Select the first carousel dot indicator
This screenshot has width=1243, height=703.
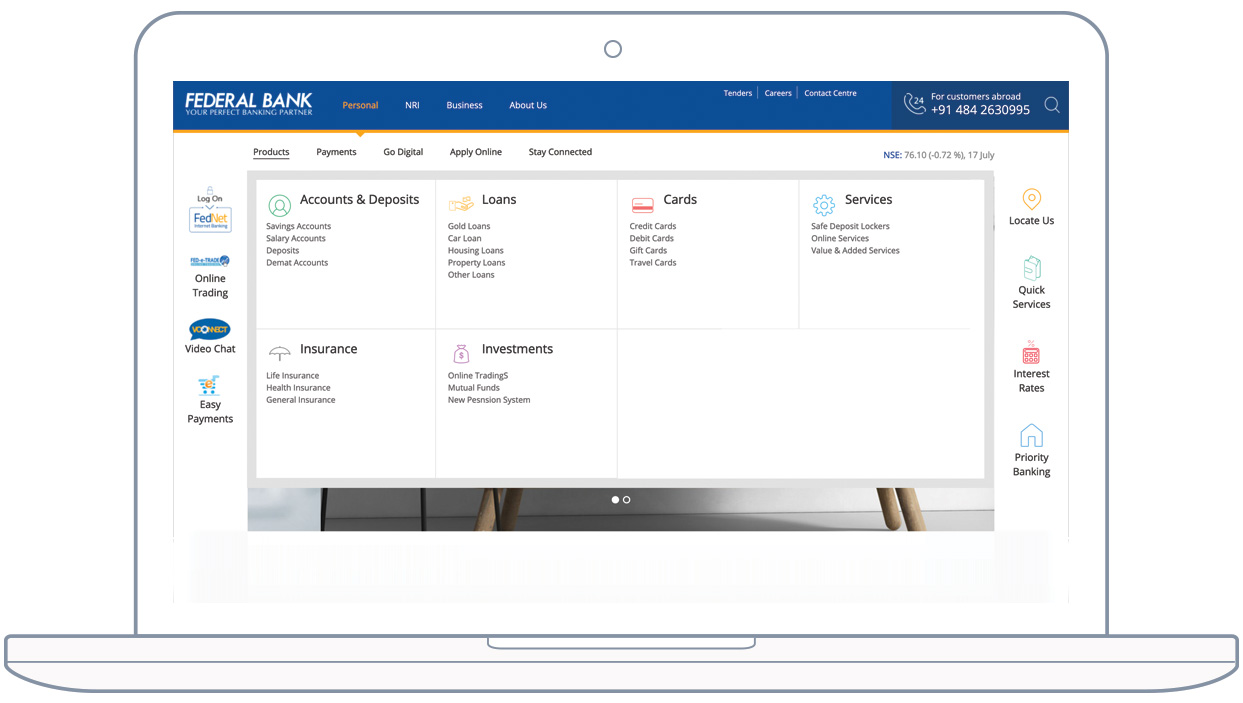pyautogui.click(x=615, y=499)
